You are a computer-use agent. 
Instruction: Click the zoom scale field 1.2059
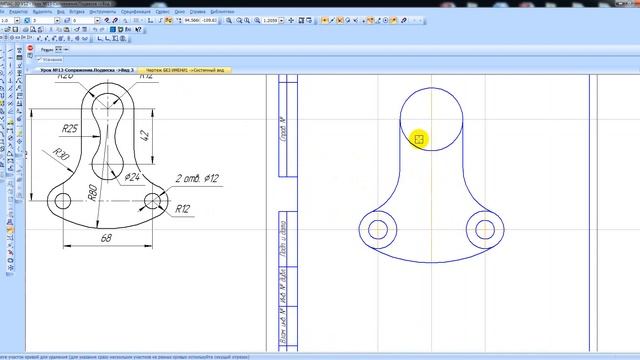click(x=270, y=20)
